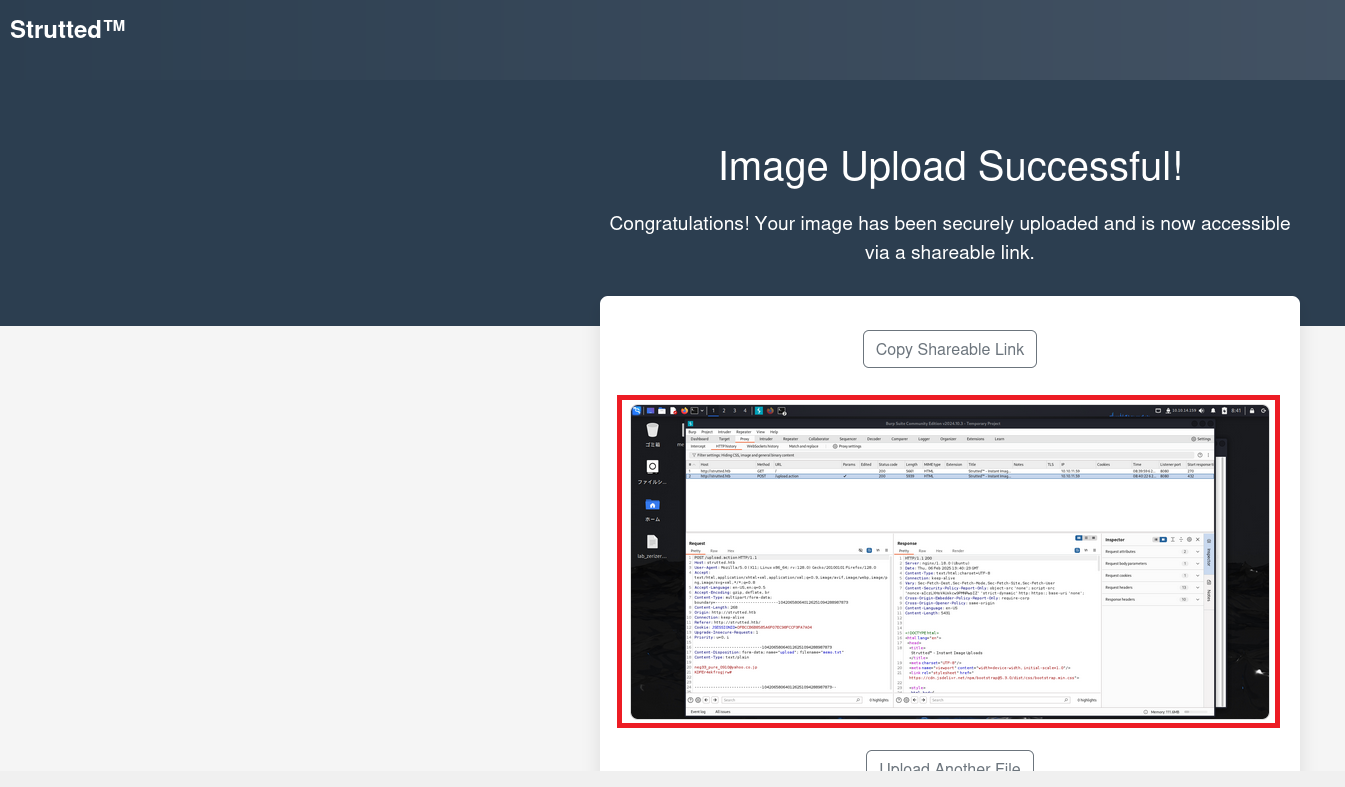
Task: Click the notification bell icon in tray
Action: 1213,410
